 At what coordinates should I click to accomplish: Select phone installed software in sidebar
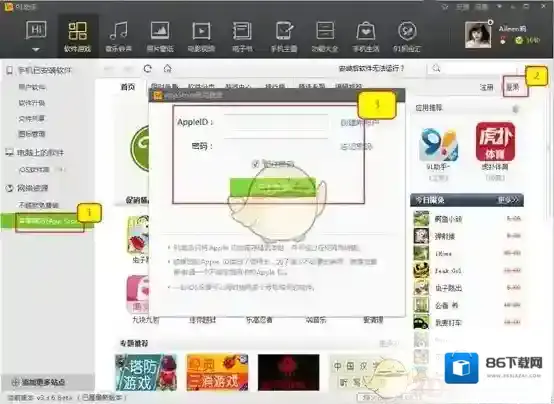tap(45, 70)
